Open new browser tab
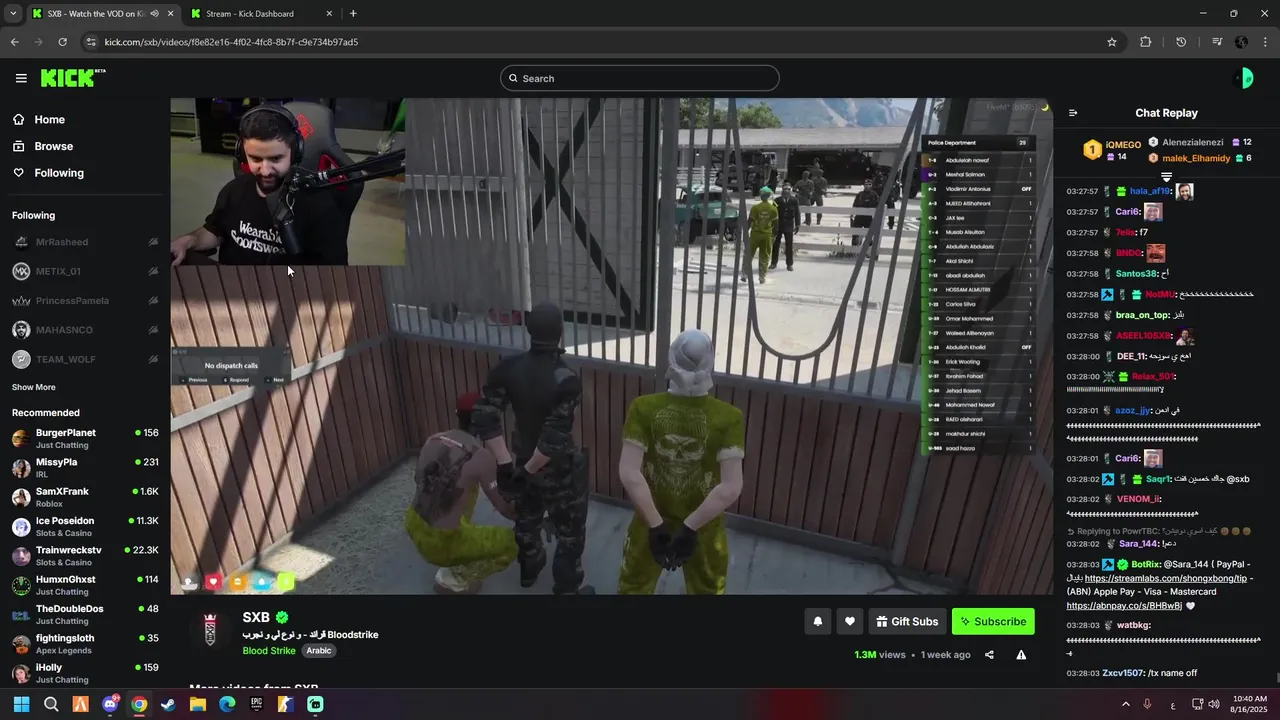 (x=353, y=14)
